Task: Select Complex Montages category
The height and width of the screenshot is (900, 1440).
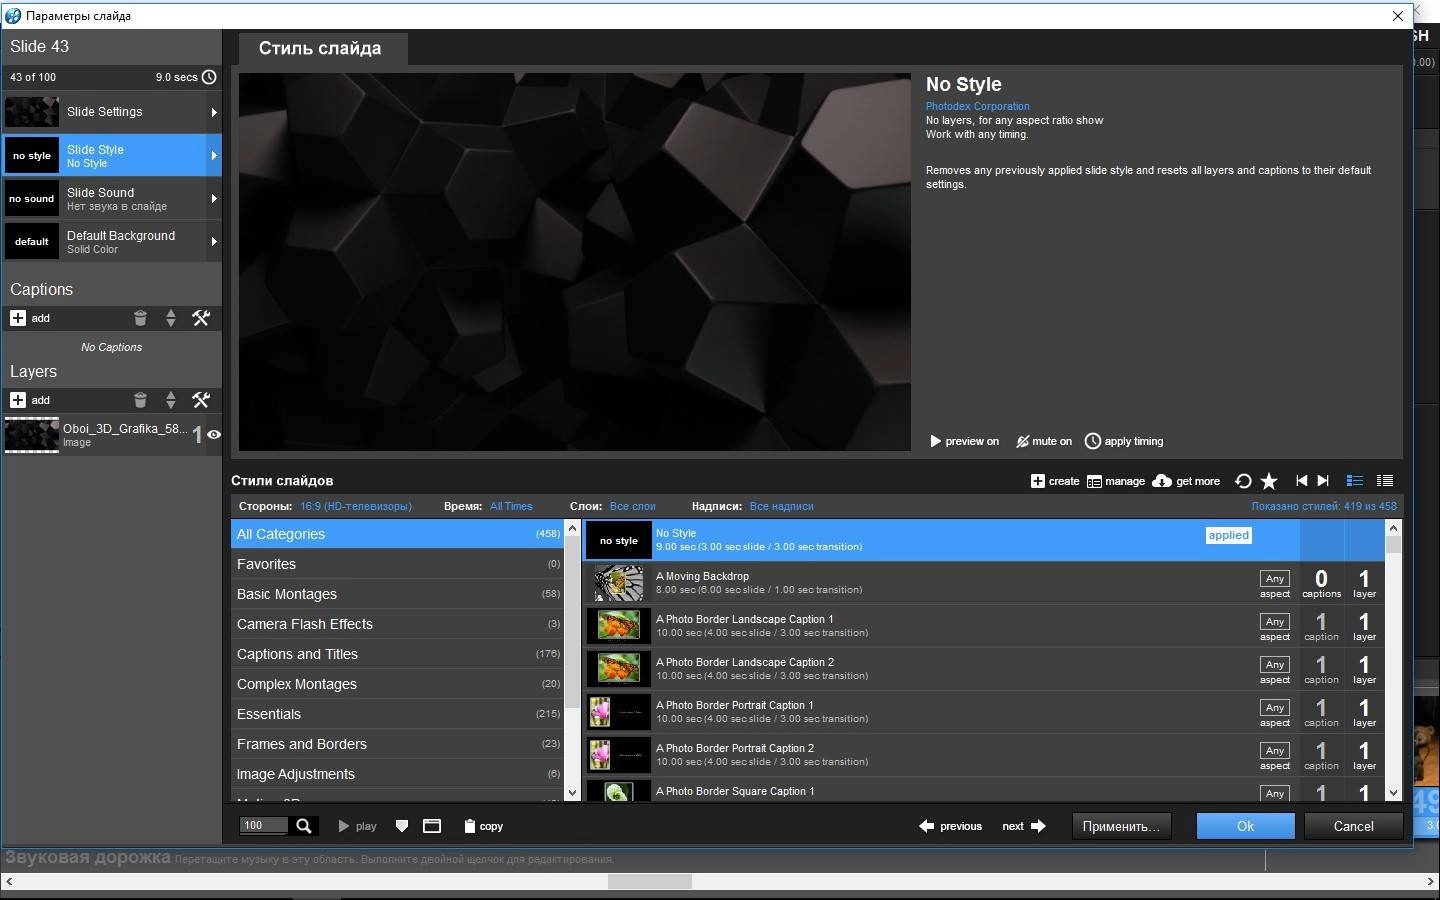Action: point(398,684)
